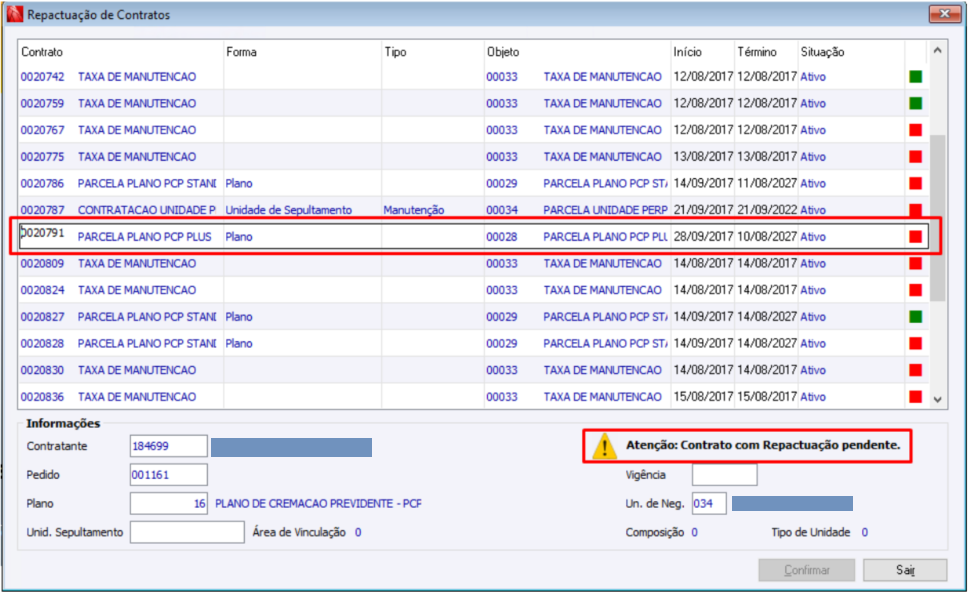Click the yellow warning triangle icon
The height and width of the screenshot is (594, 969).
click(604, 446)
